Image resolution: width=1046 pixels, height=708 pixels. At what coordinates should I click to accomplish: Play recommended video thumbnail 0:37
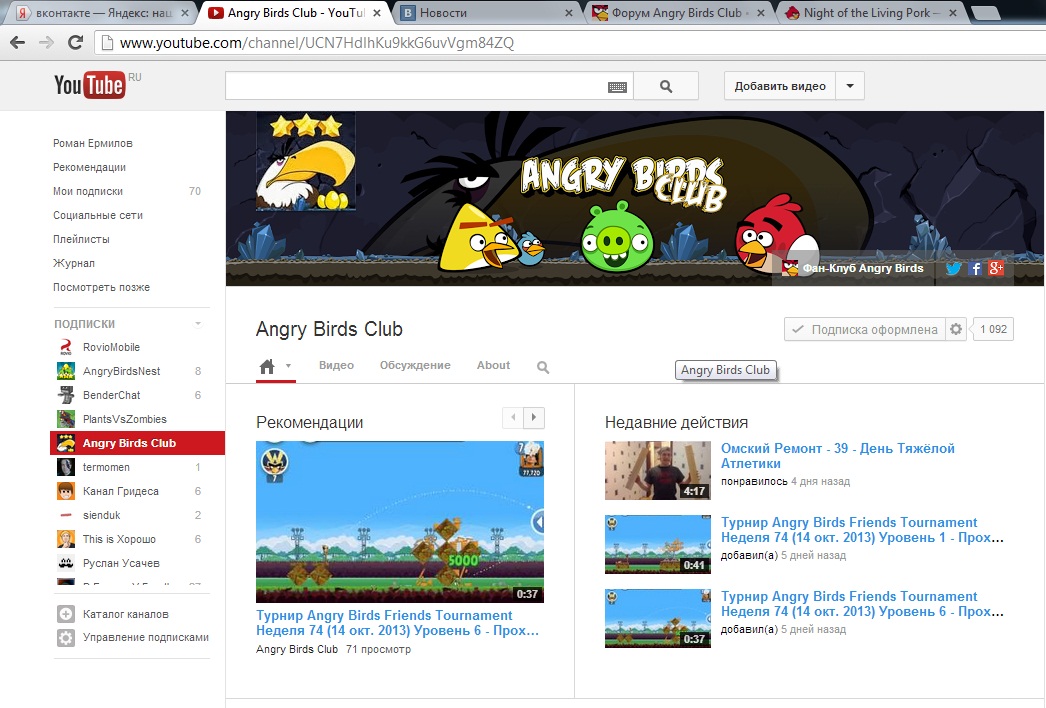click(400, 522)
